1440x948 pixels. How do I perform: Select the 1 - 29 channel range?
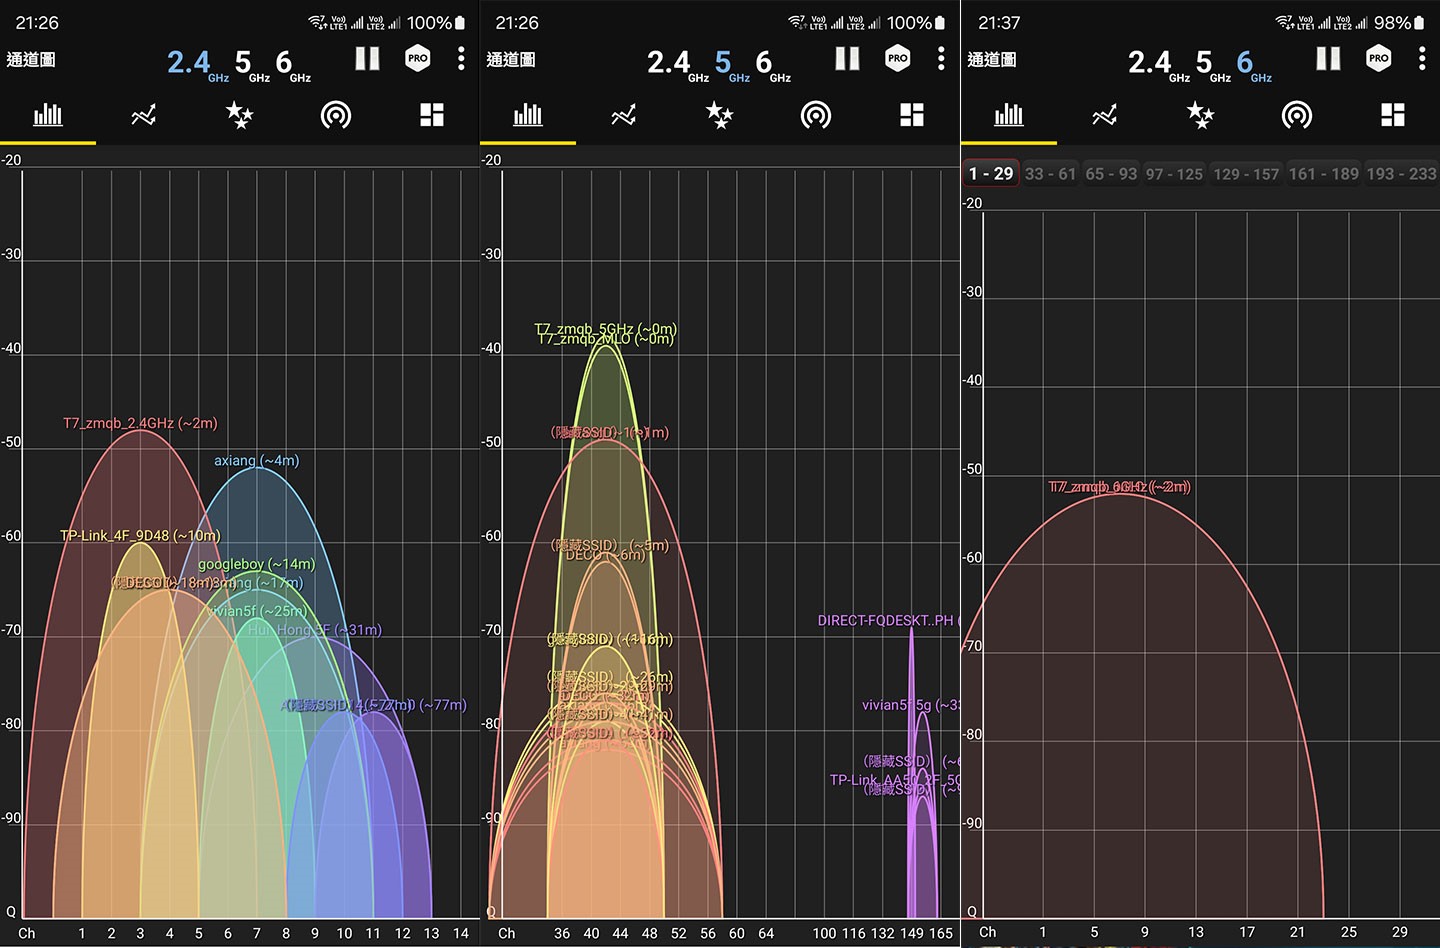(x=991, y=173)
